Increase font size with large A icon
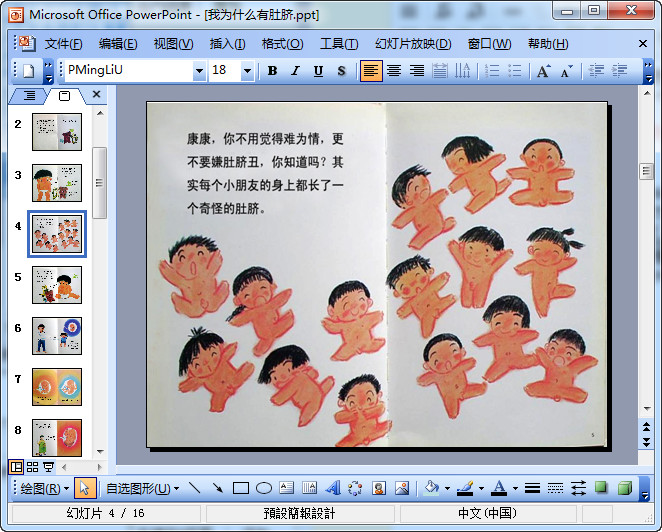 click(543, 71)
